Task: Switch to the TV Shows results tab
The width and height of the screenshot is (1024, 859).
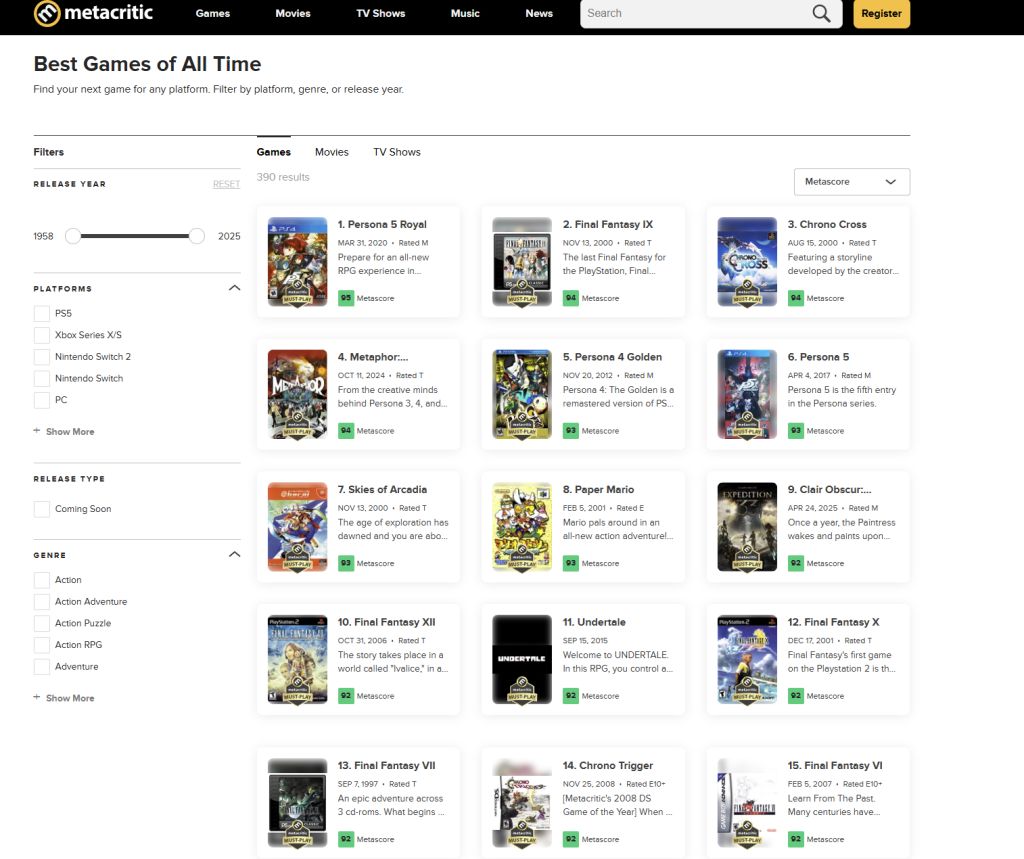Action: pos(397,152)
